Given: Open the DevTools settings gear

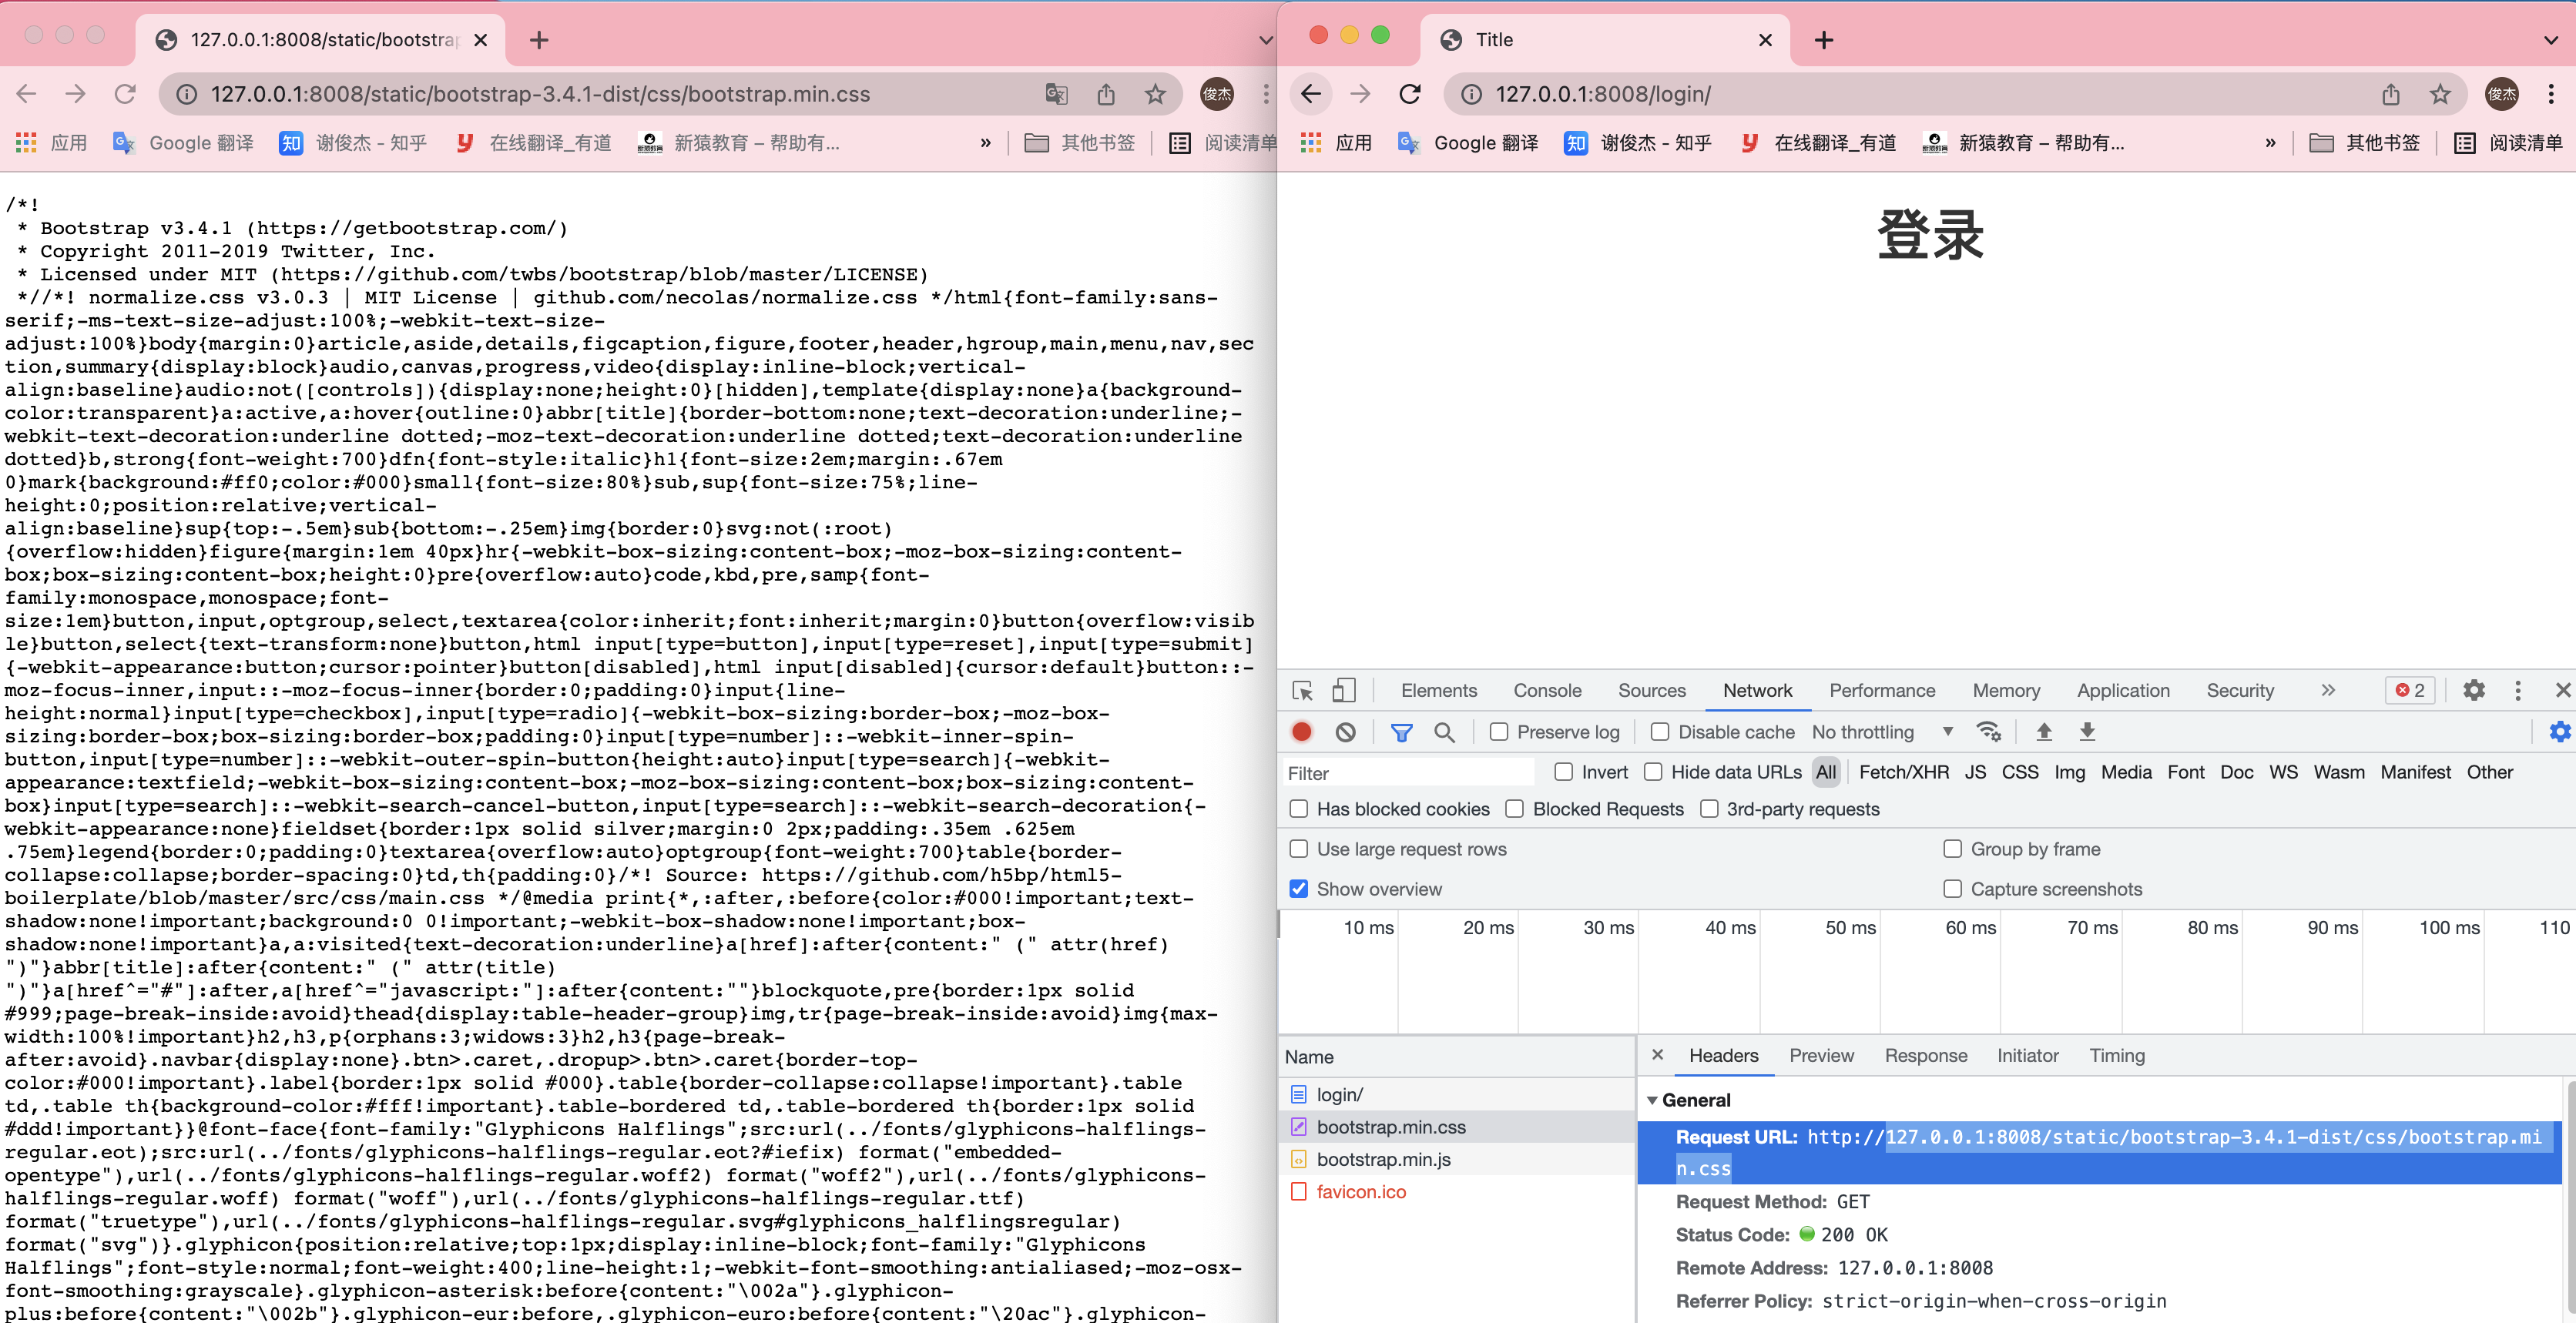Looking at the screenshot, I should tap(2473, 690).
